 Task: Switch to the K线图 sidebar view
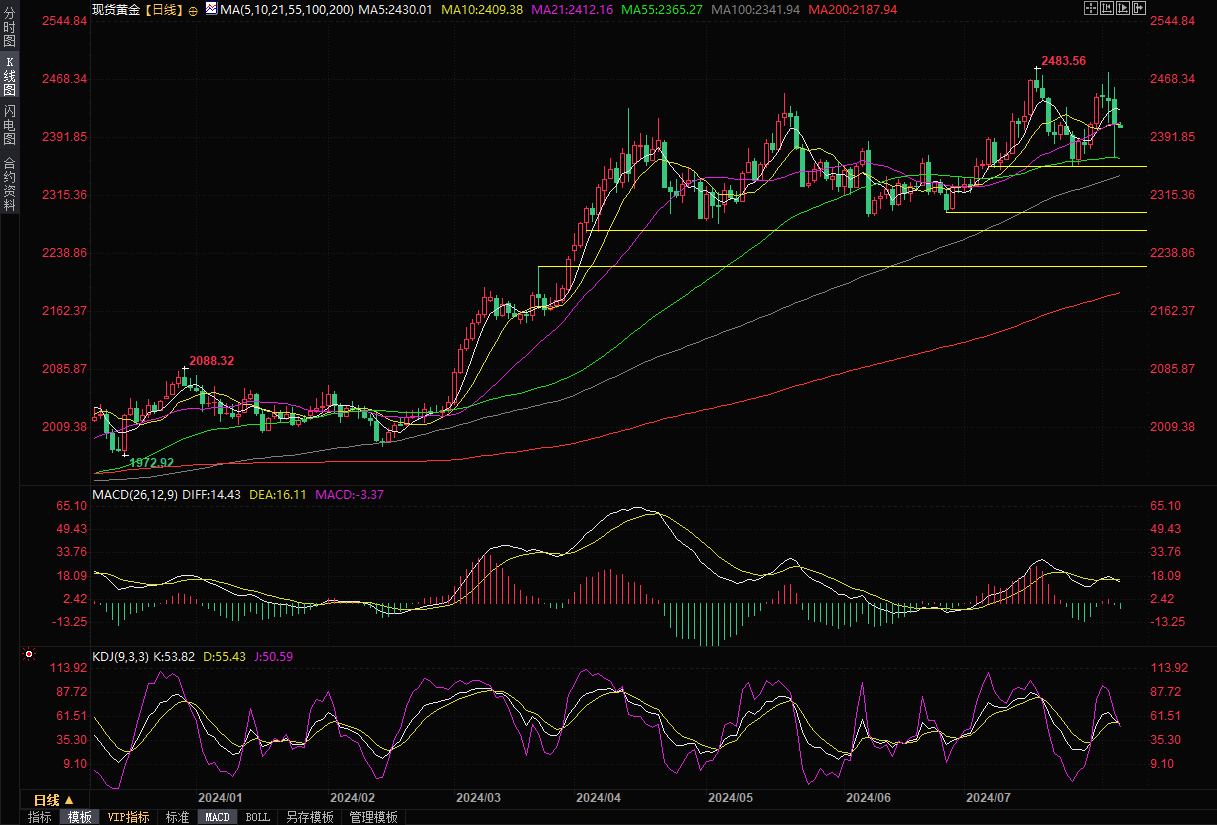click(9, 76)
